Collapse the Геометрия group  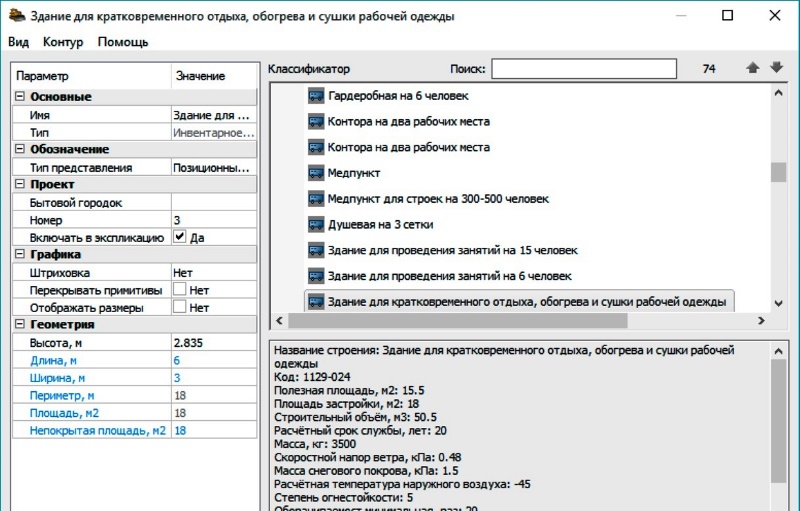coord(19,323)
